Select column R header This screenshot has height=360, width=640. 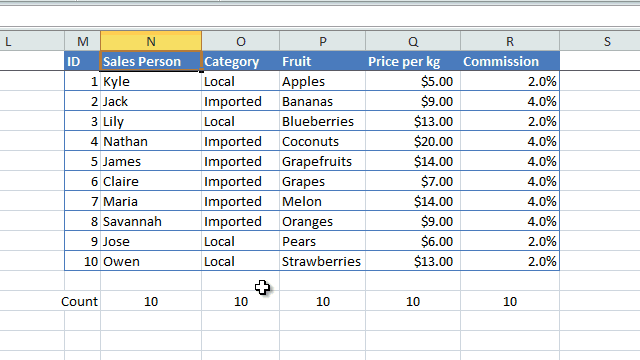point(510,41)
